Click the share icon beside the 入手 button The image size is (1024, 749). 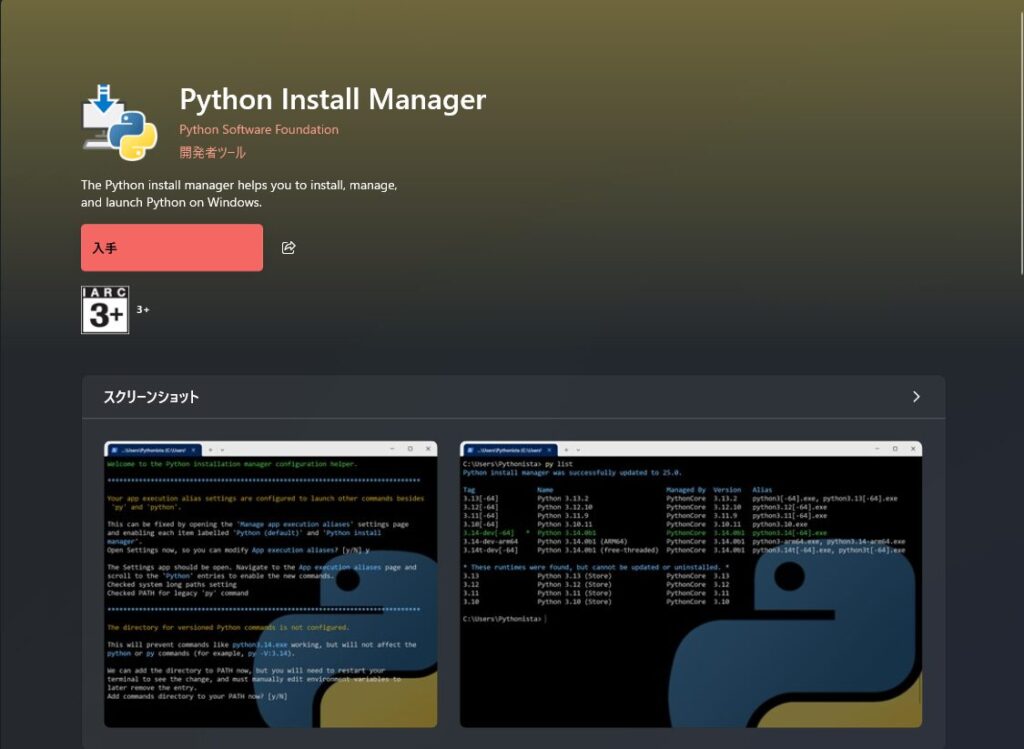(289, 247)
